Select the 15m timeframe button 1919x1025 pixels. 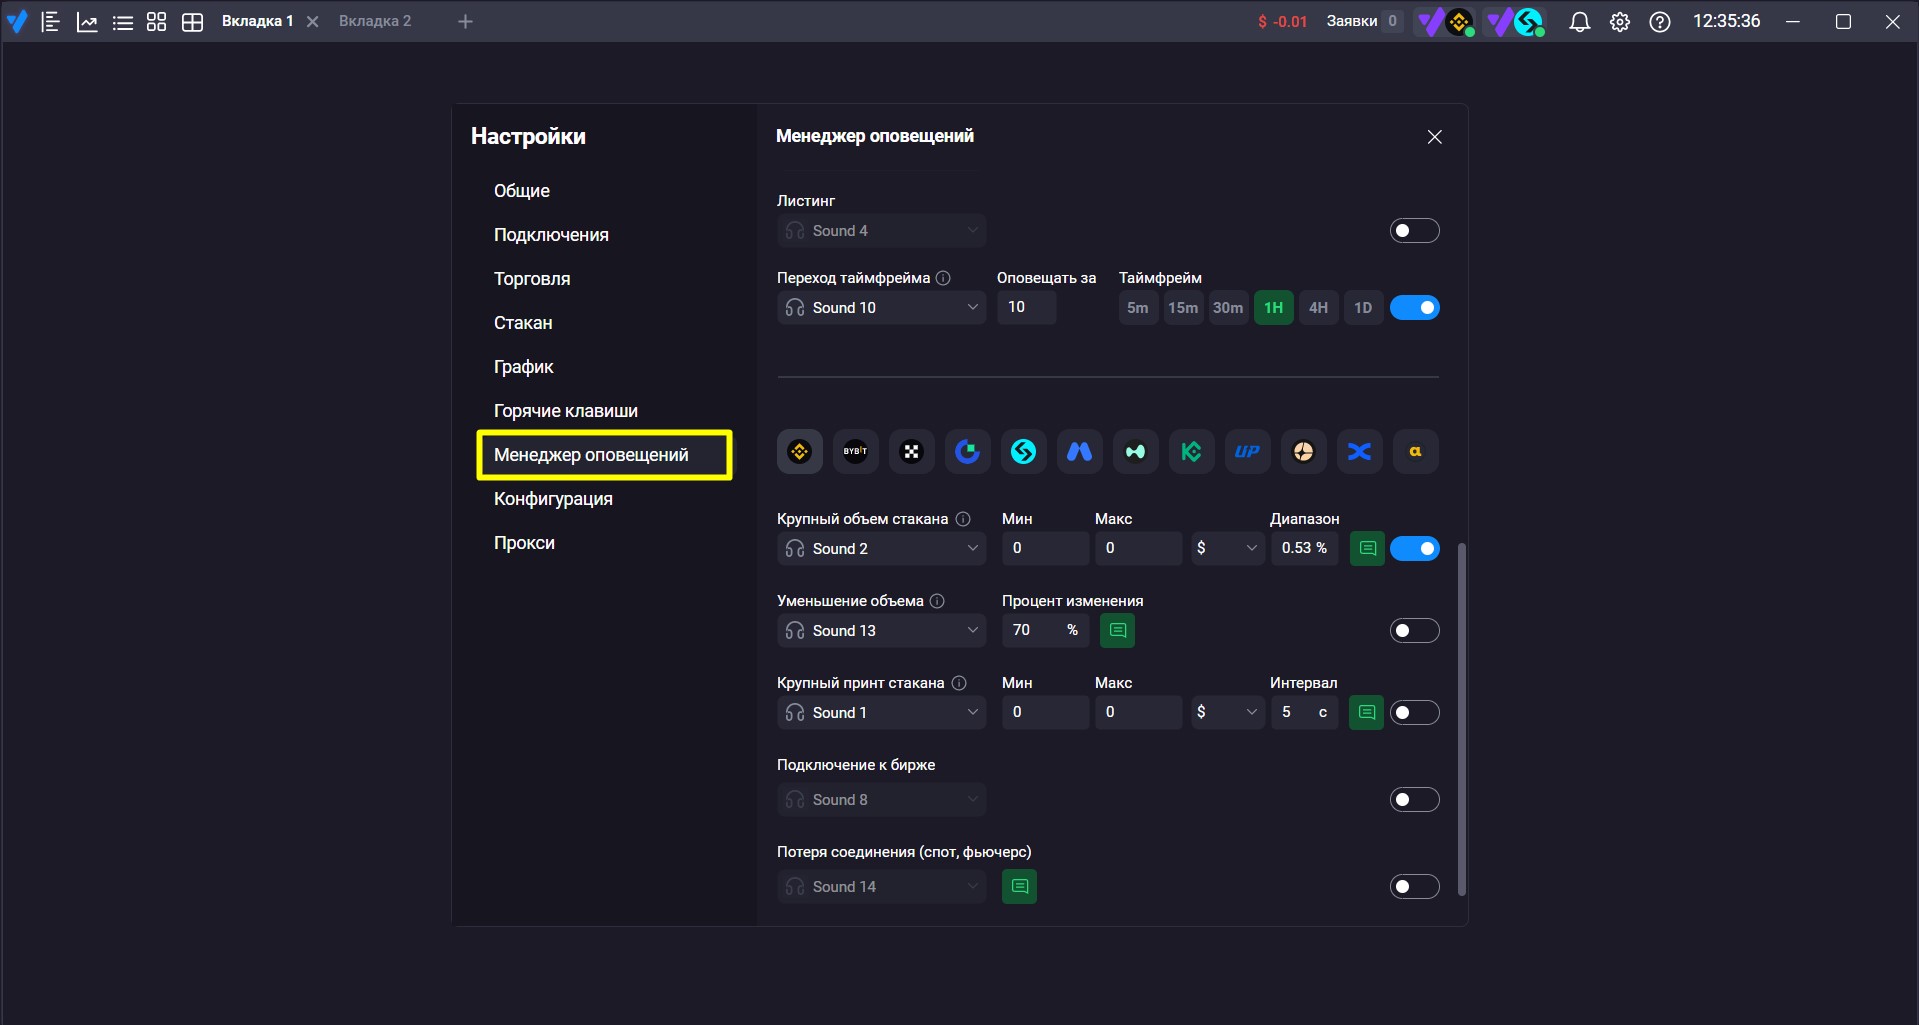1183,308
